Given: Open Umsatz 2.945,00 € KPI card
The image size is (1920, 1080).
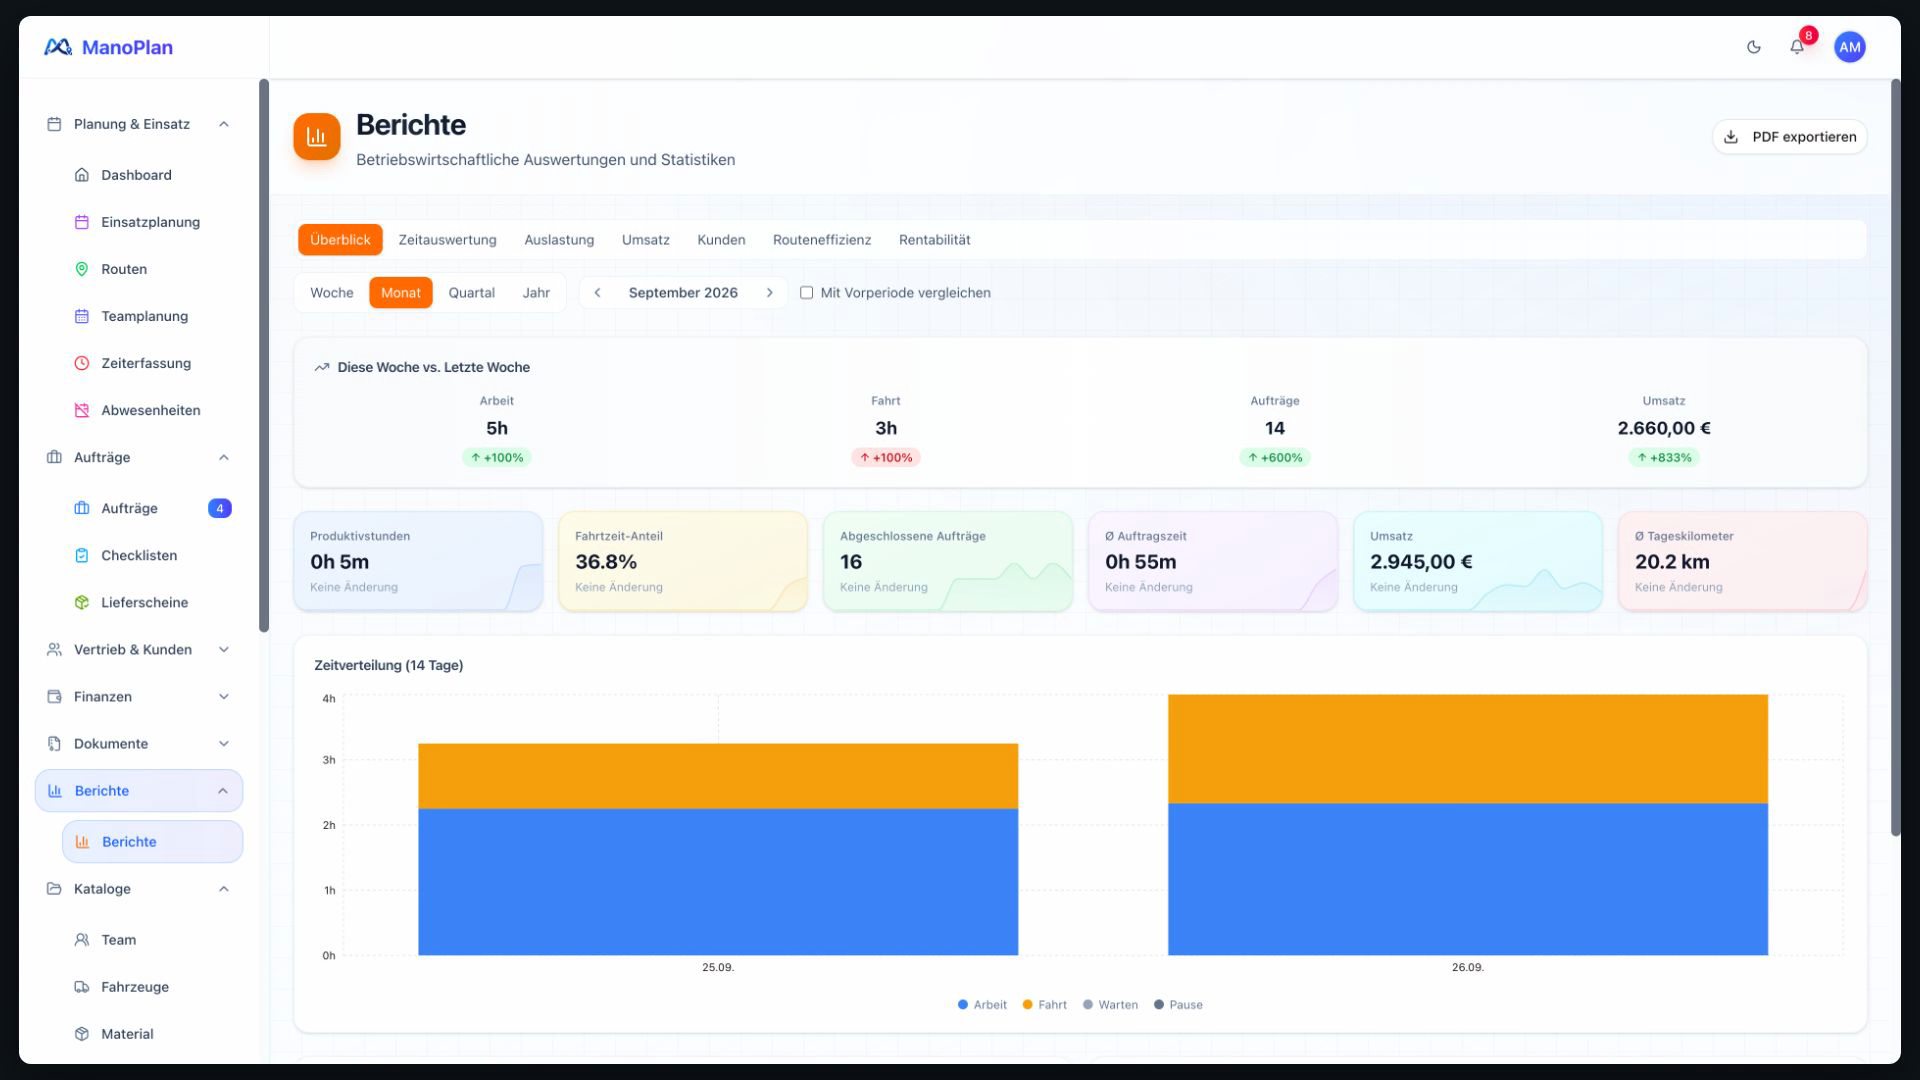Looking at the screenshot, I should pos(1477,561).
